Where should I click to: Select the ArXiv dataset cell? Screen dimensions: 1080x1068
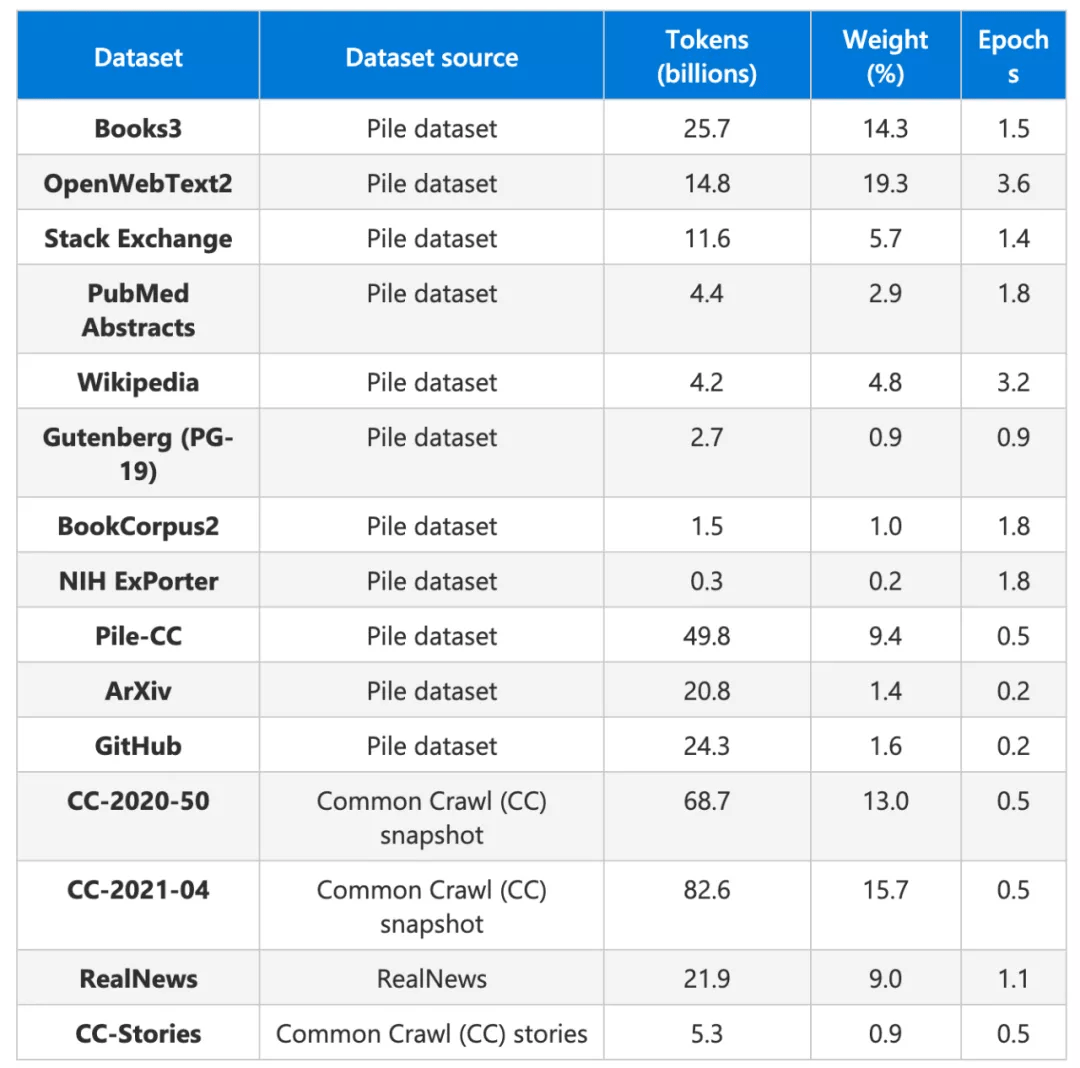(138, 691)
